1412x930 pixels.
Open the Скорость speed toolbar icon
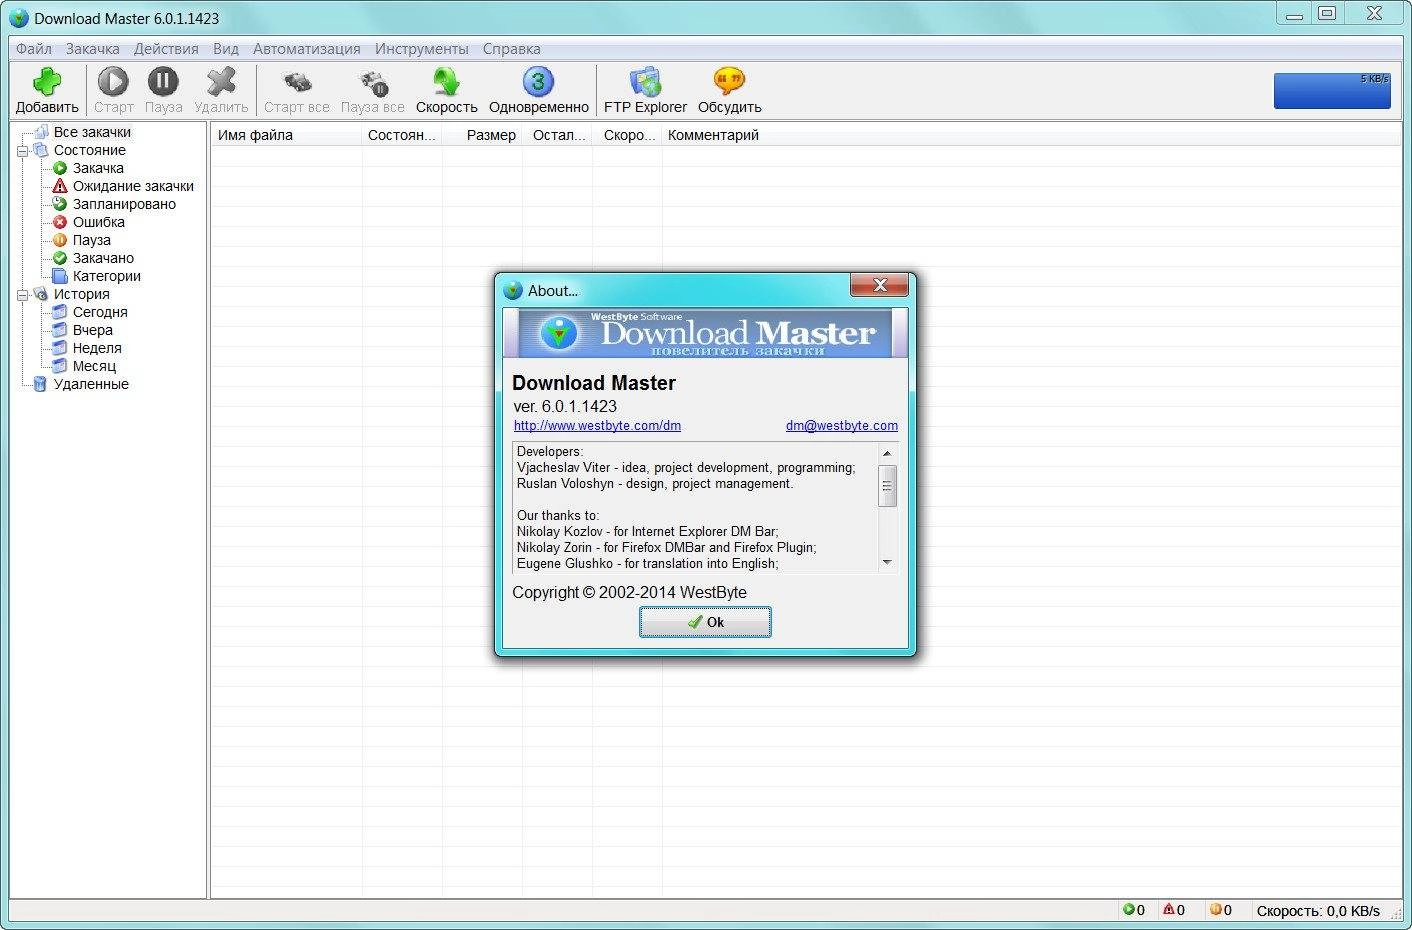pos(446,81)
